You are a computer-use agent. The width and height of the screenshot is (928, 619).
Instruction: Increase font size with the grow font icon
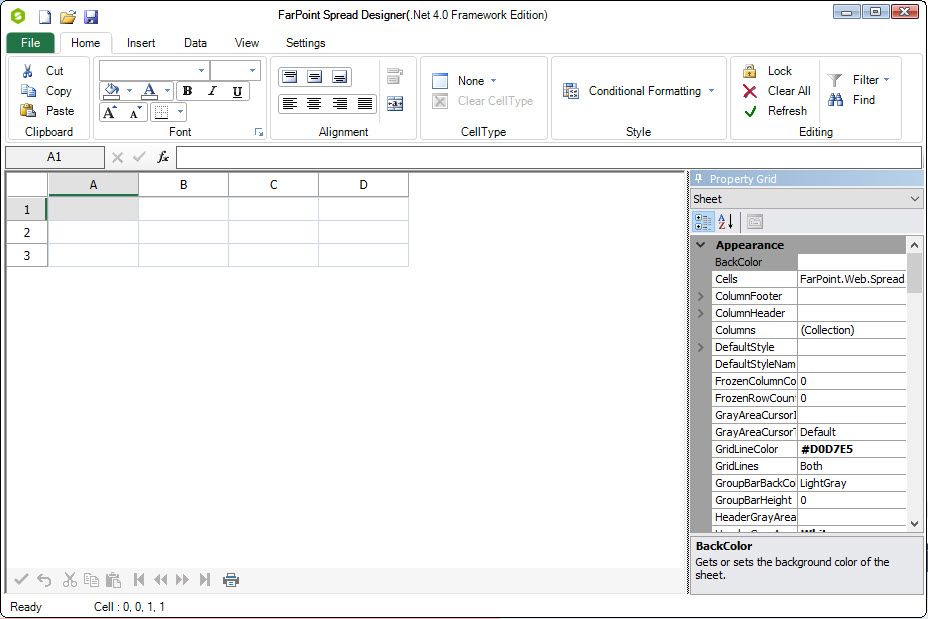(111, 112)
